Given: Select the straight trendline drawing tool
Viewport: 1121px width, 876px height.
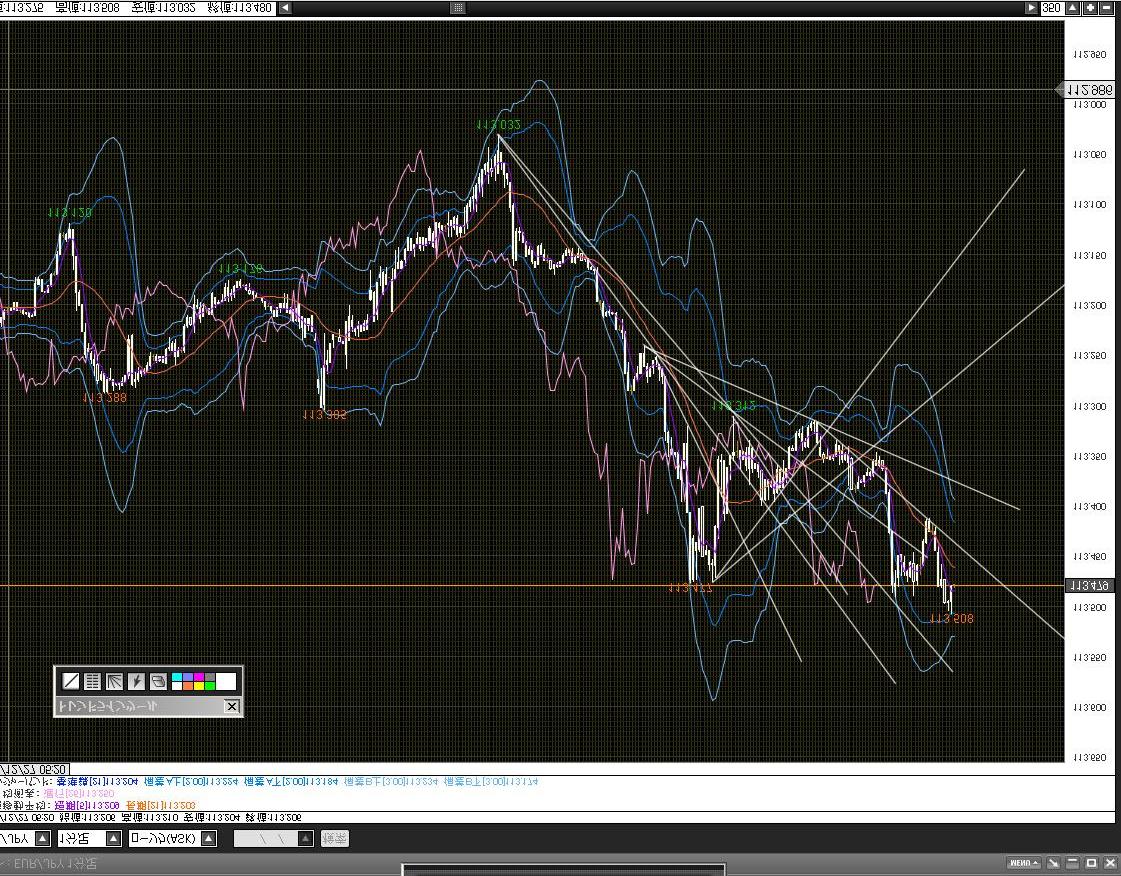Looking at the screenshot, I should pyautogui.click(x=71, y=682).
